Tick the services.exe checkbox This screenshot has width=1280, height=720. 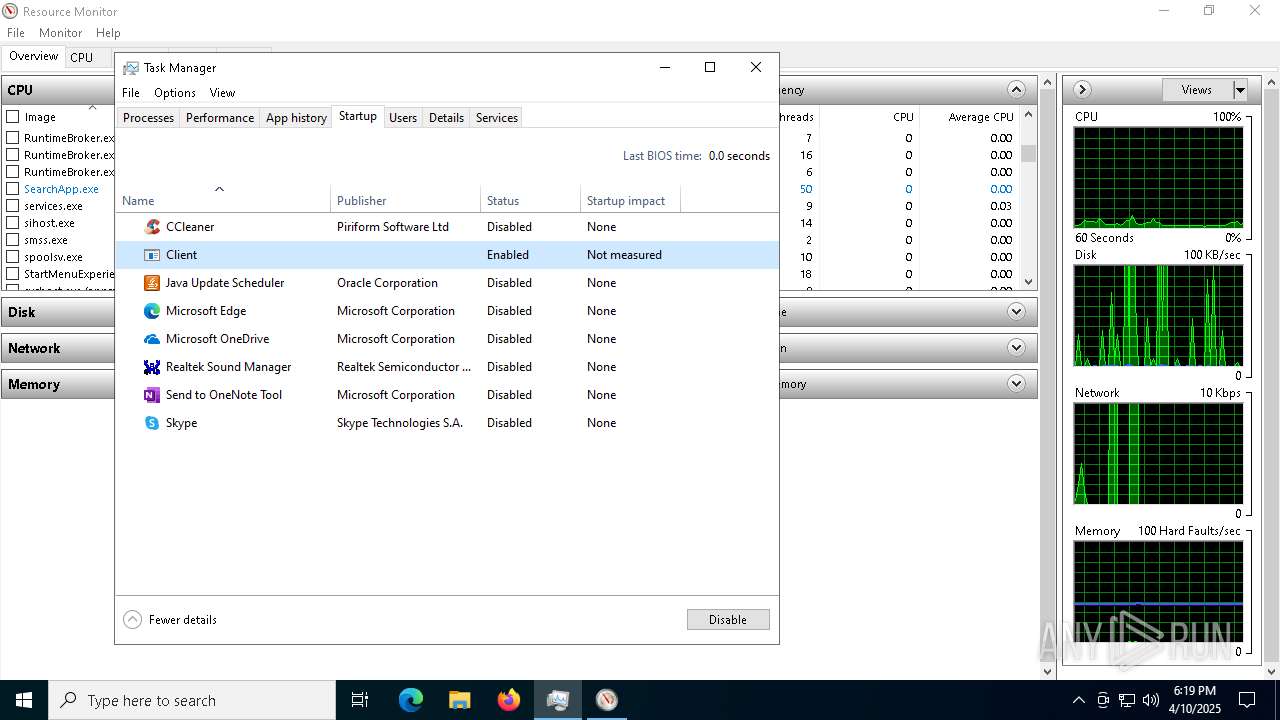point(13,206)
